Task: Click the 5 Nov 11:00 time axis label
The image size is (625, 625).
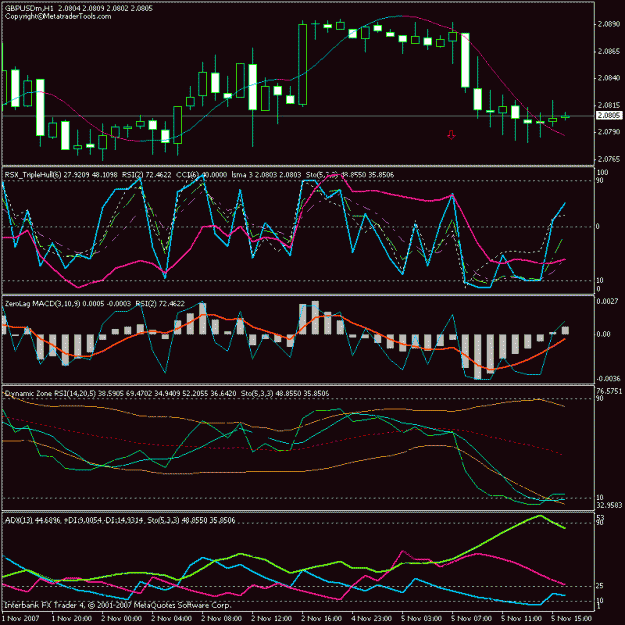Action: 522,618
